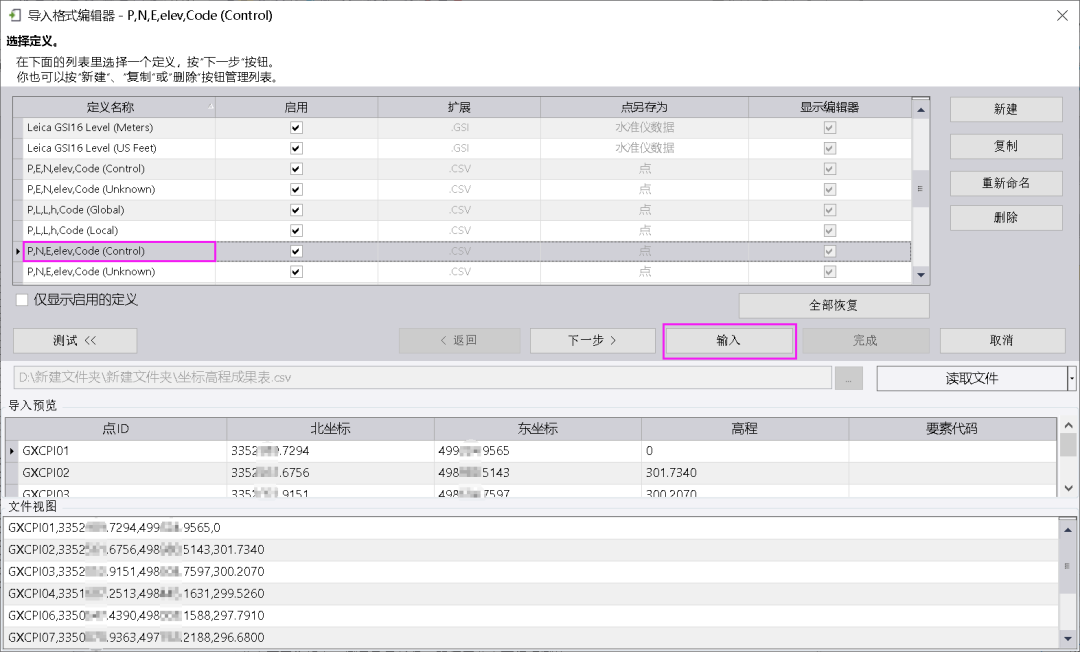Toggle 启用 checkbox for Leica GSI16 Level (Meters)
Image resolution: width=1080 pixels, height=652 pixels.
(295, 127)
